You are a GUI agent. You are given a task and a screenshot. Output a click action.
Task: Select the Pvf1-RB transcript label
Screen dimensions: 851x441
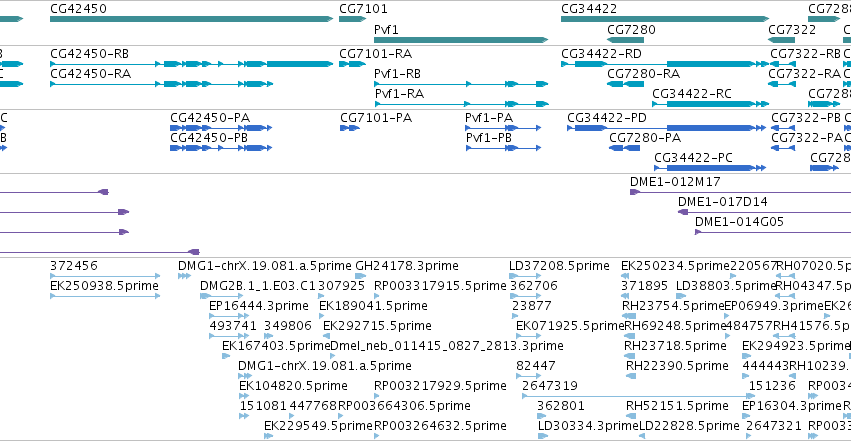397,73
